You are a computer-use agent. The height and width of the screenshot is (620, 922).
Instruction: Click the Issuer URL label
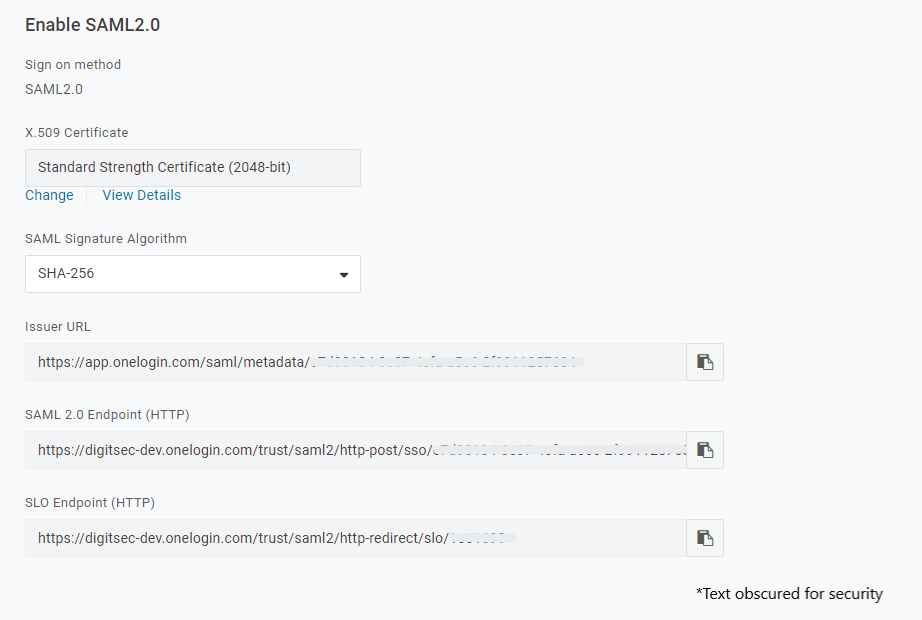[58, 326]
